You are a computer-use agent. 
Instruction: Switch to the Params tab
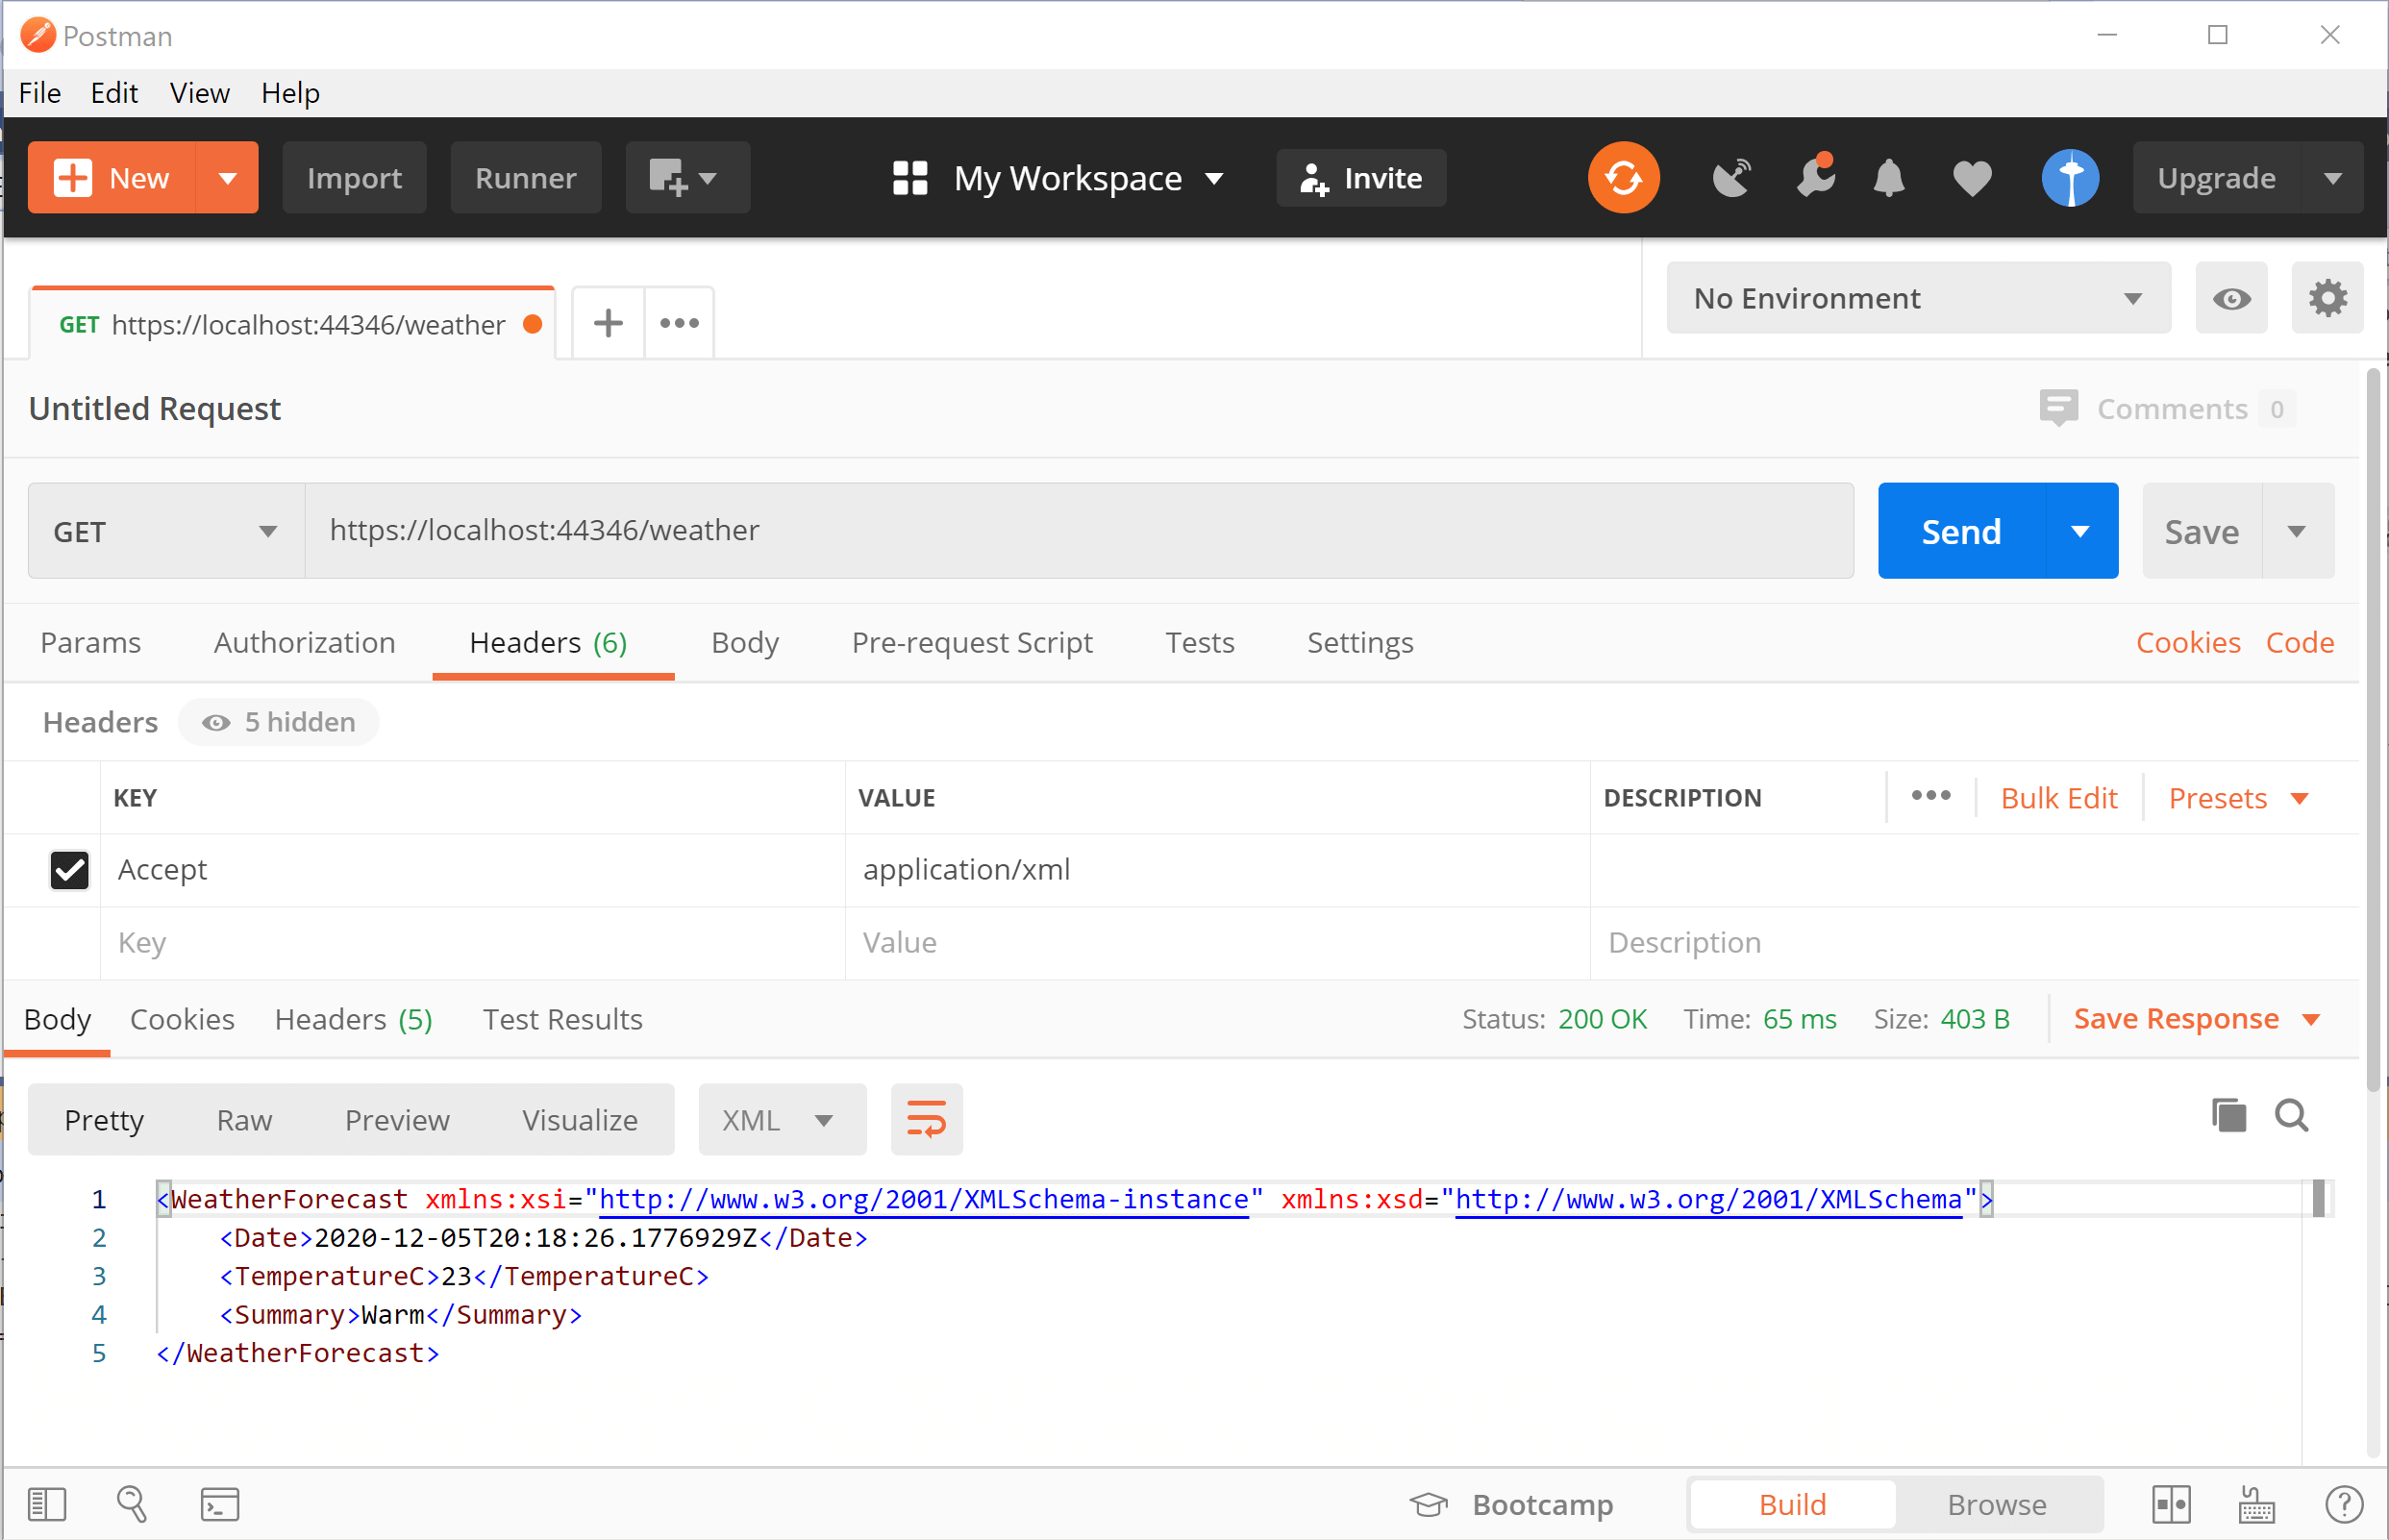[90, 642]
